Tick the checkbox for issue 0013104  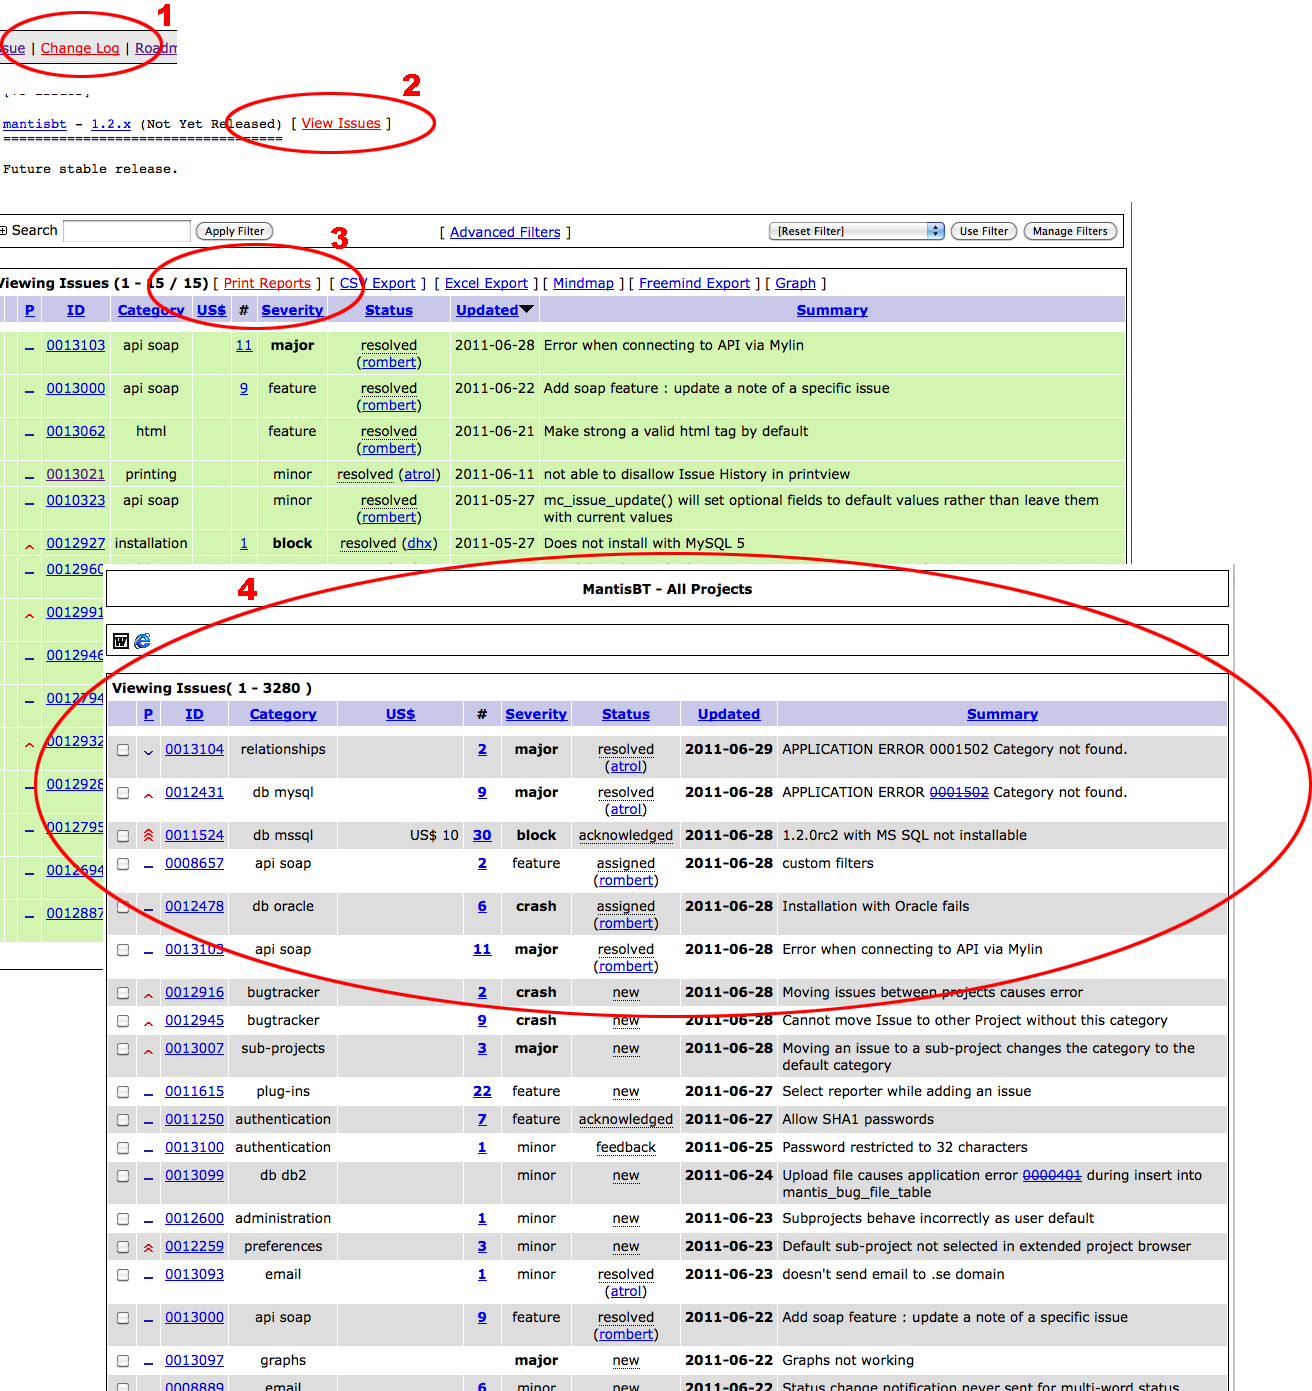point(123,750)
